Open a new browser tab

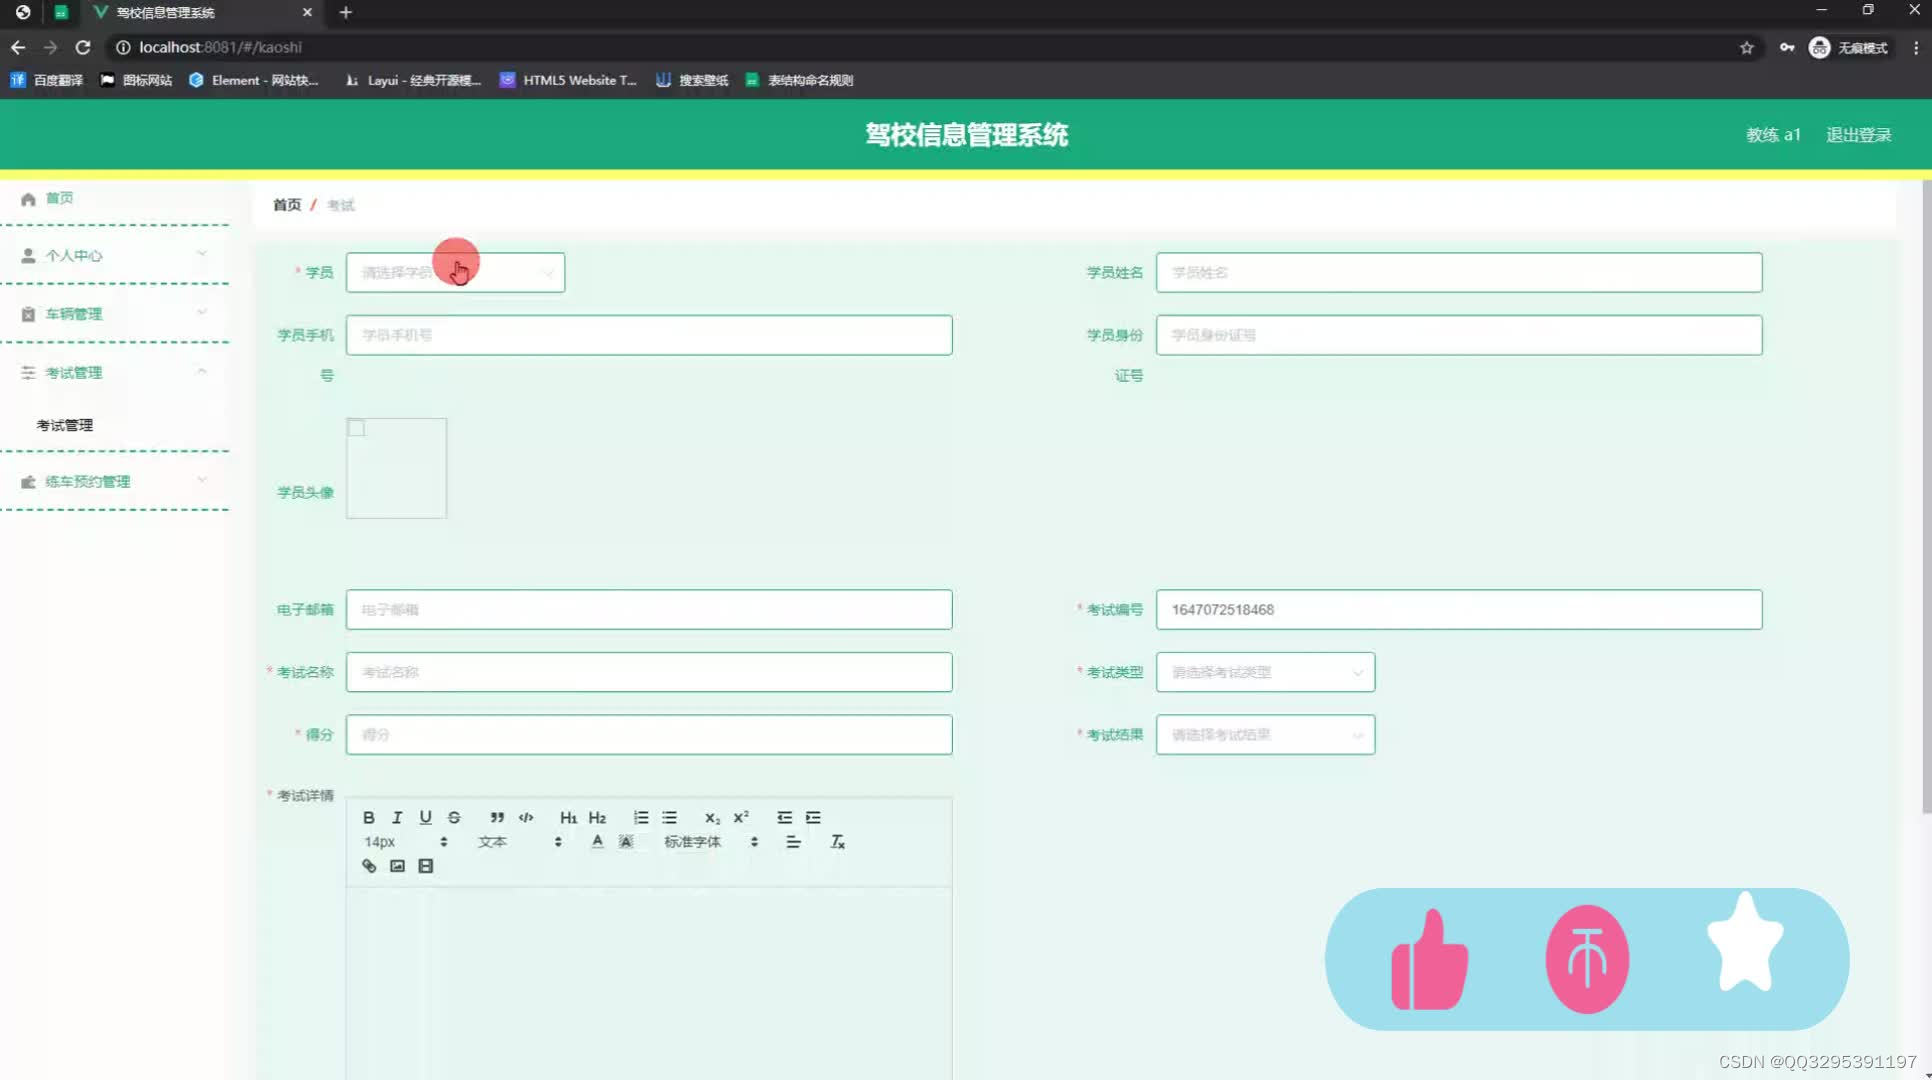345,12
